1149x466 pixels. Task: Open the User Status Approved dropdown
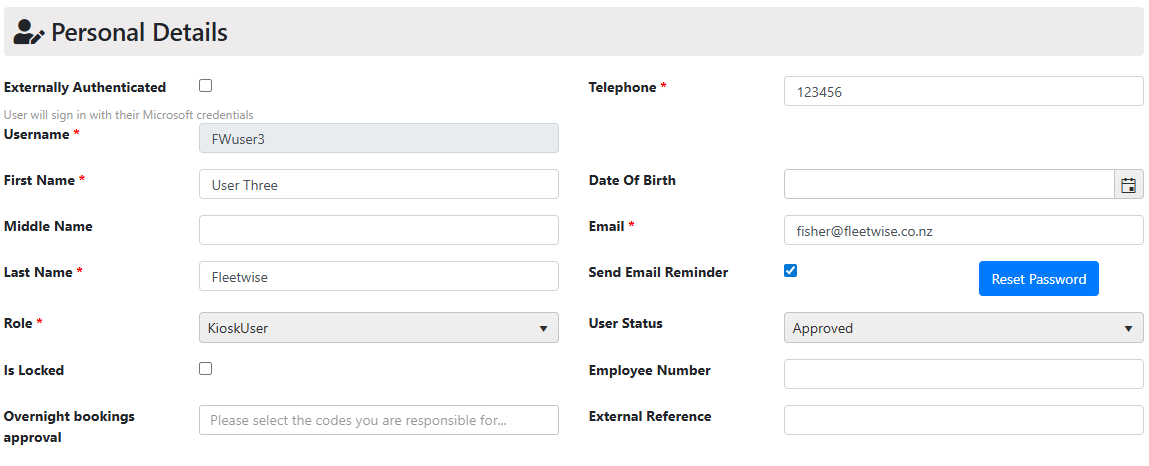(x=964, y=328)
